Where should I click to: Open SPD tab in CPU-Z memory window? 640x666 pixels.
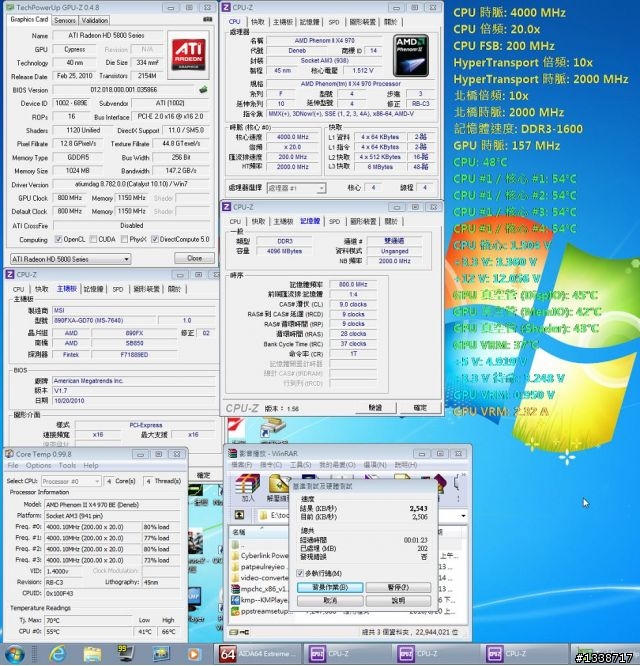pos(335,221)
